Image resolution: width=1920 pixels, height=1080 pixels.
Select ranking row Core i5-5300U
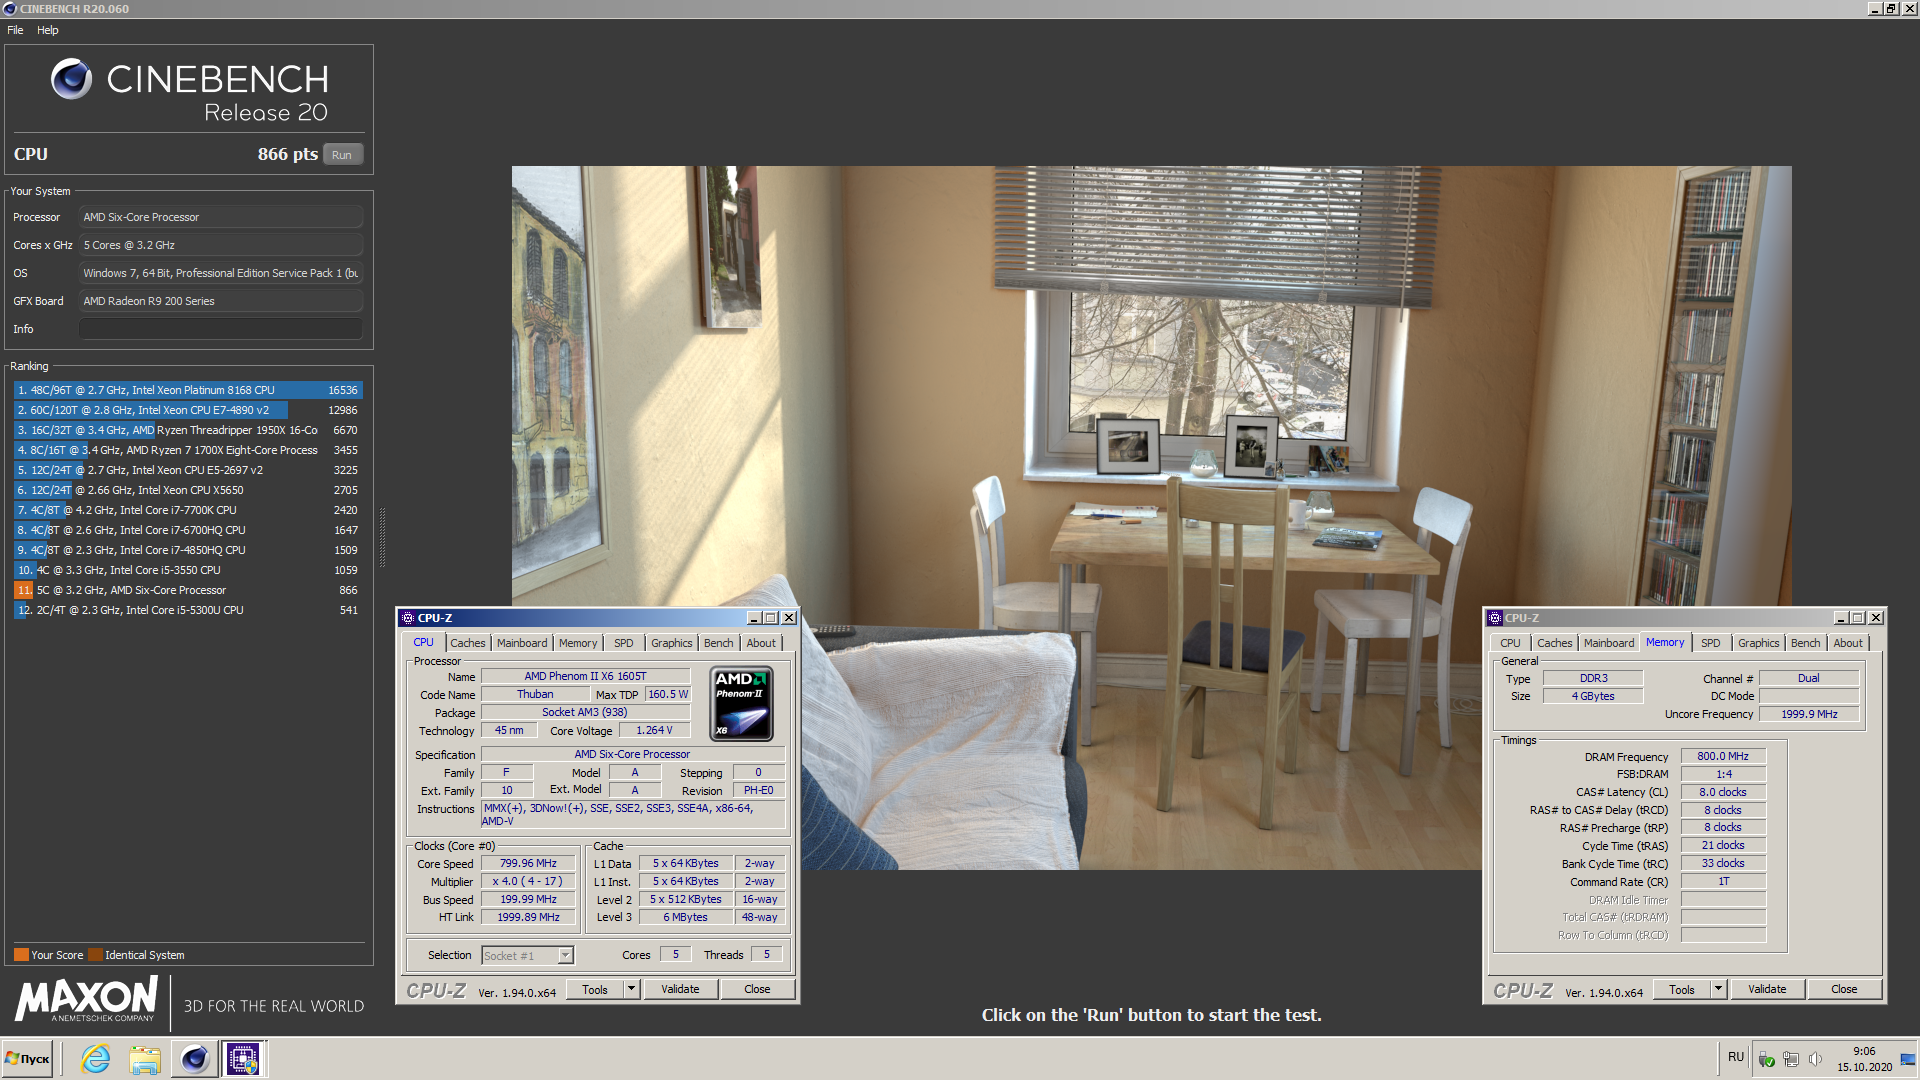(188, 610)
